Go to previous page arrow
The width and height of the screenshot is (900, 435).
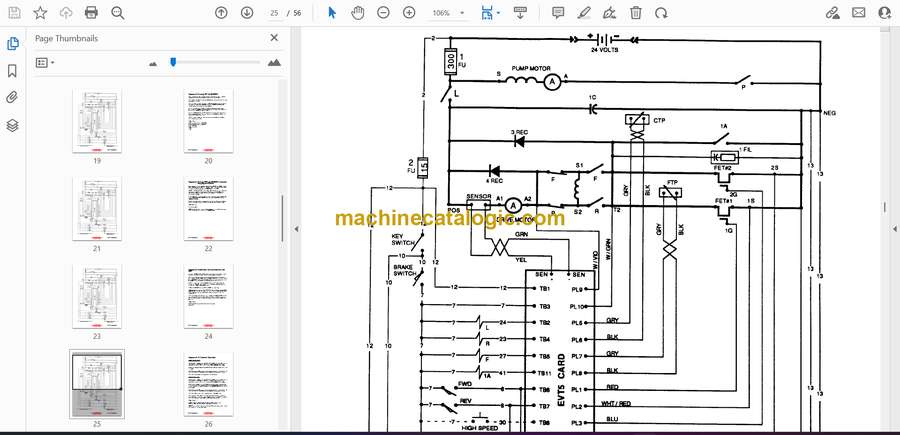coord(221,13)
